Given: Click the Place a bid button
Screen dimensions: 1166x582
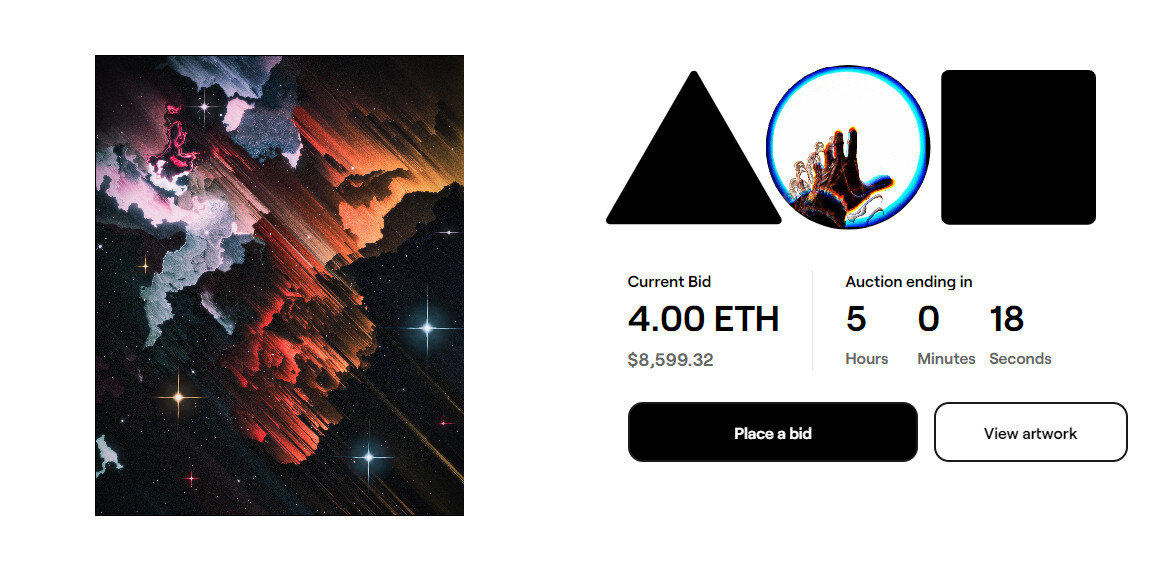Looking at the screenshot, I should [x=773, y=432].
